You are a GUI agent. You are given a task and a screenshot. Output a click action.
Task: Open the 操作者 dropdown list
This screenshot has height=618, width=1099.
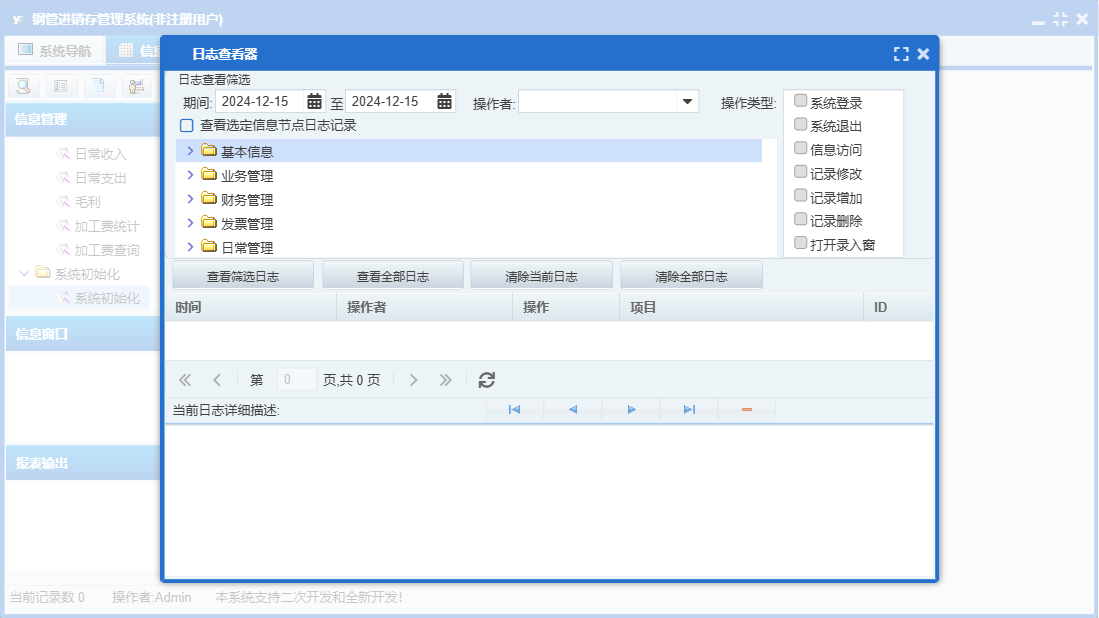(688, 102)
